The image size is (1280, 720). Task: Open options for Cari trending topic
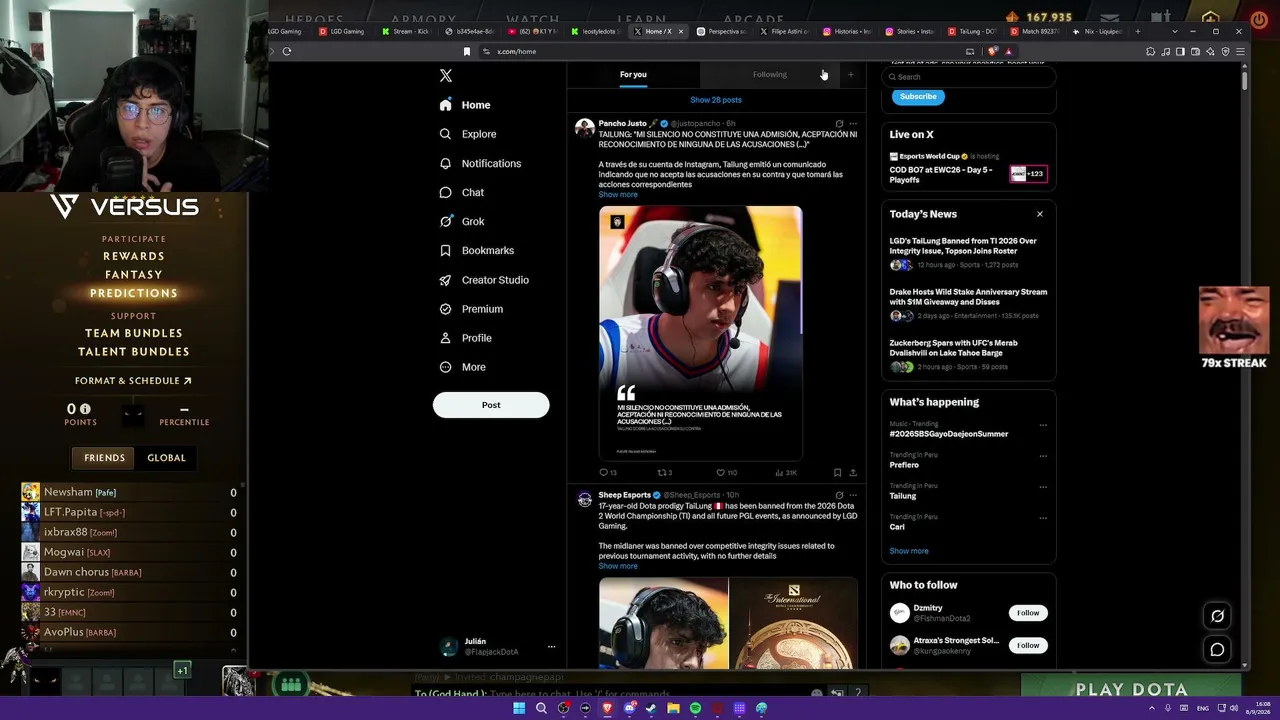coord(1043,518)
